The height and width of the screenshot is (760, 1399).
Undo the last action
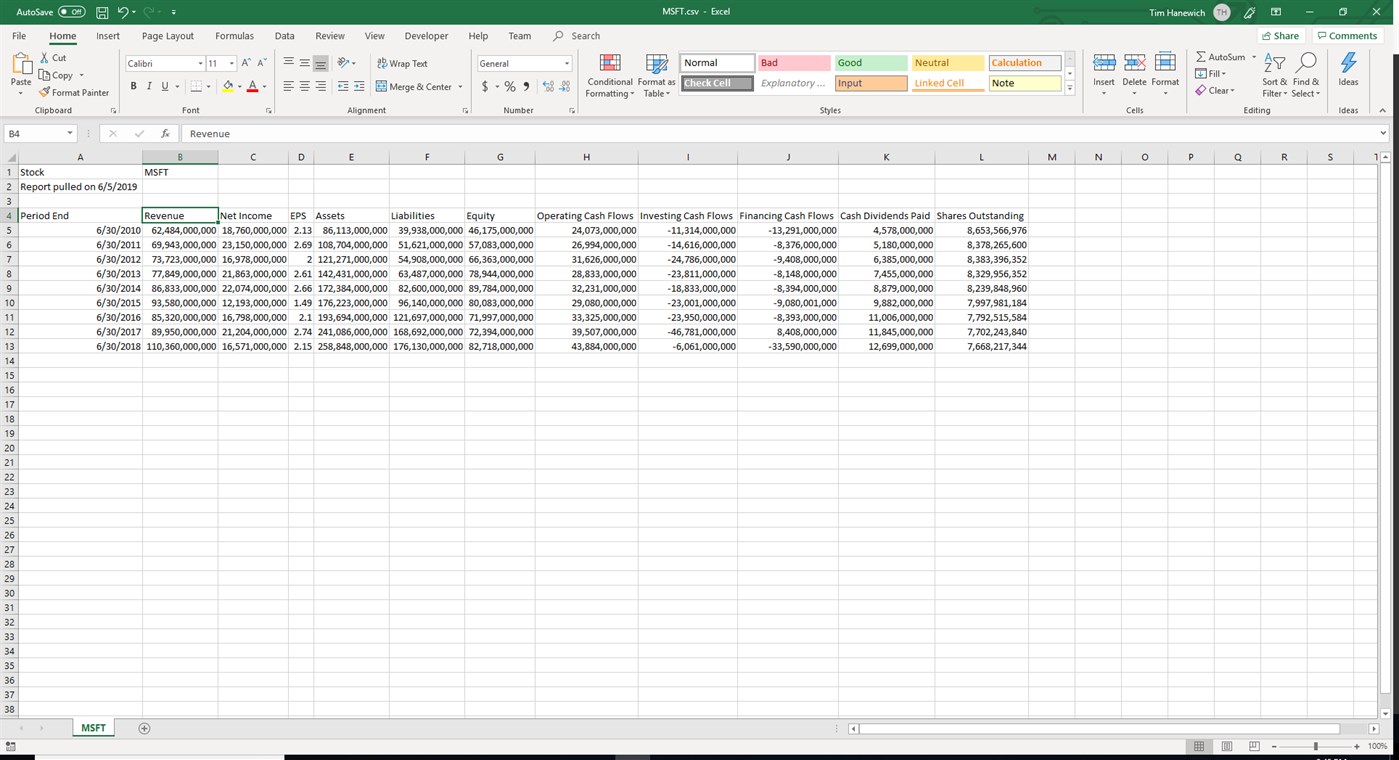(x=122, y=12)
